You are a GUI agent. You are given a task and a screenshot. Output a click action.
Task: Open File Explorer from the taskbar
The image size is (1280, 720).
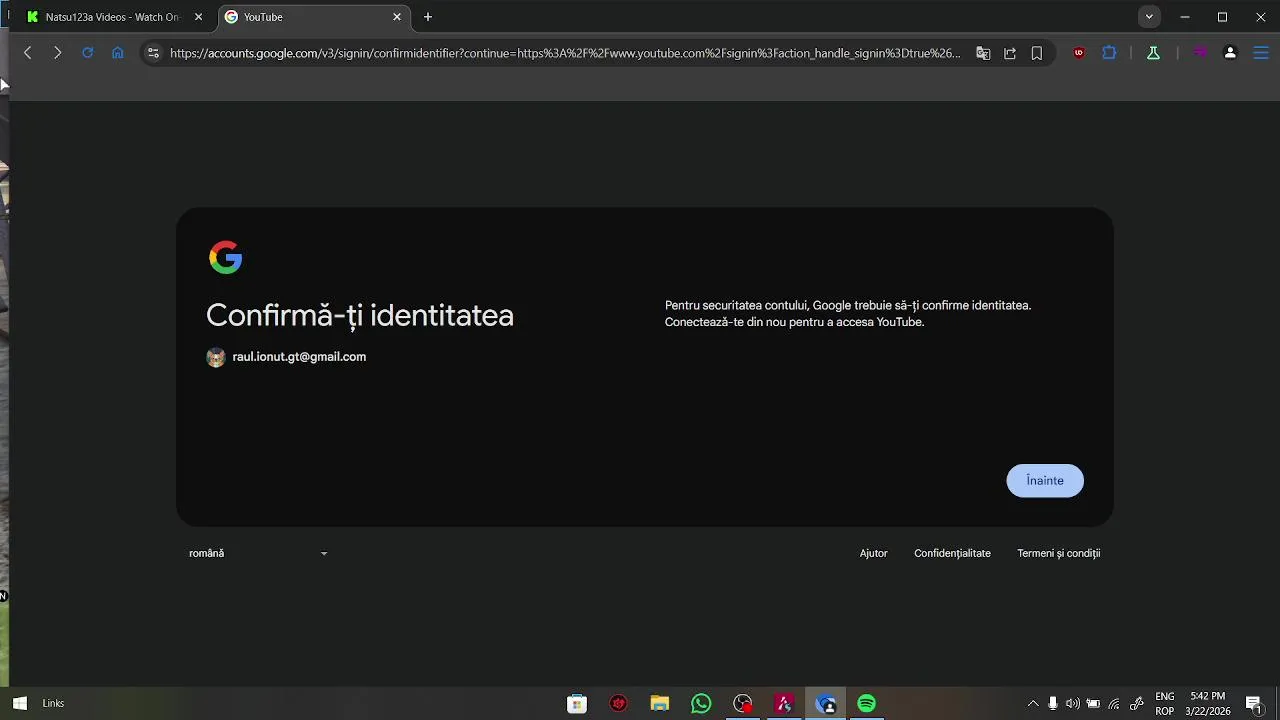659,704
